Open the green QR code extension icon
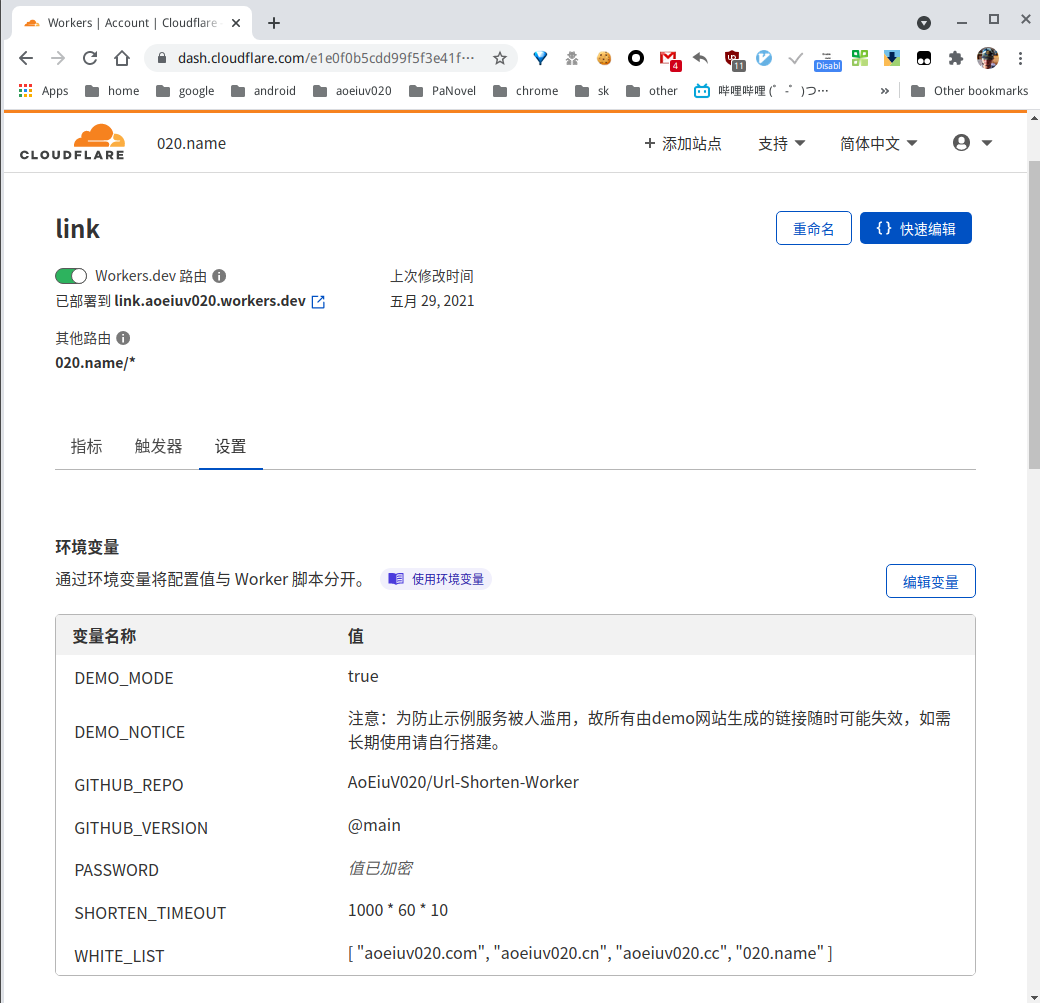The image size is (1040, 1003). pyautogui.click(x=860, y=58)
